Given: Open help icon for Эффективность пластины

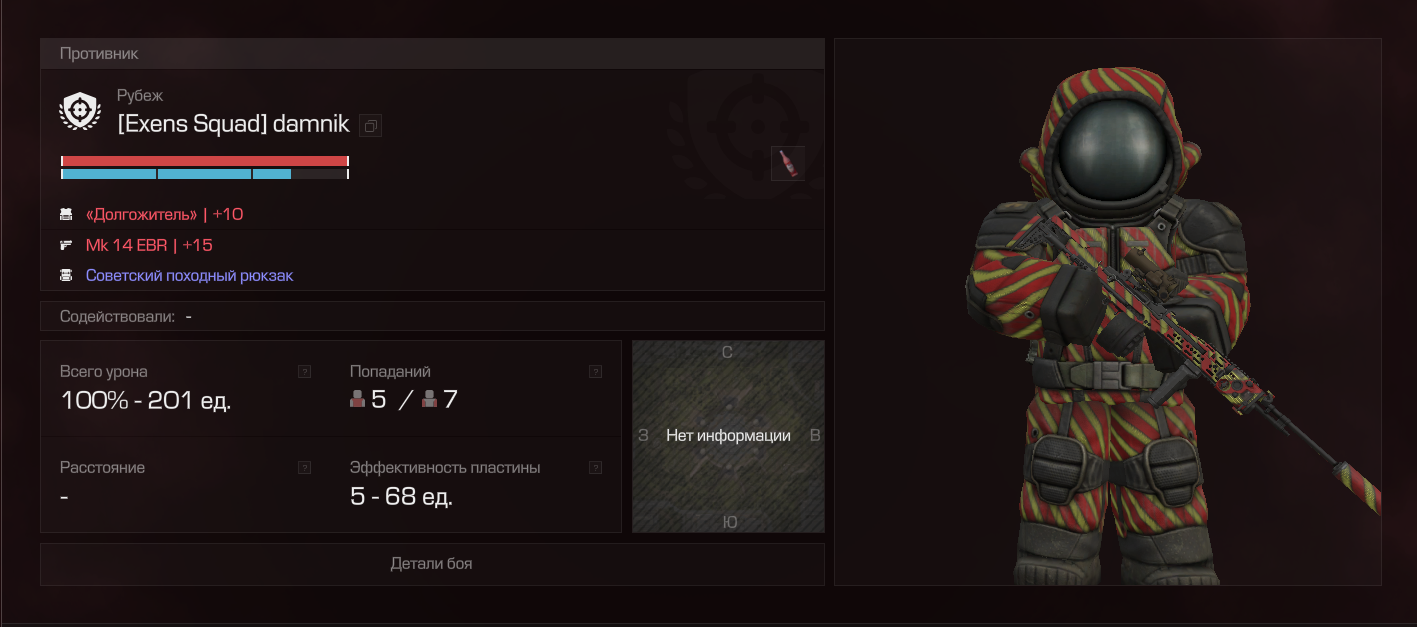Looking at the screenshot, I should 595,467.
